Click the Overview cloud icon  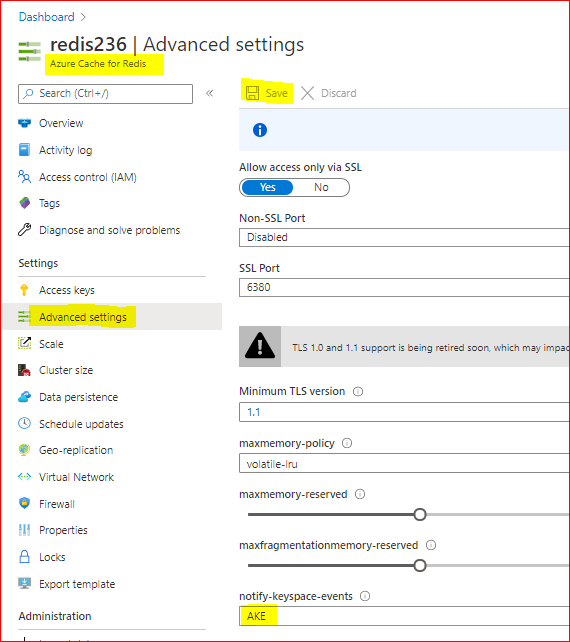click(25, 123)
